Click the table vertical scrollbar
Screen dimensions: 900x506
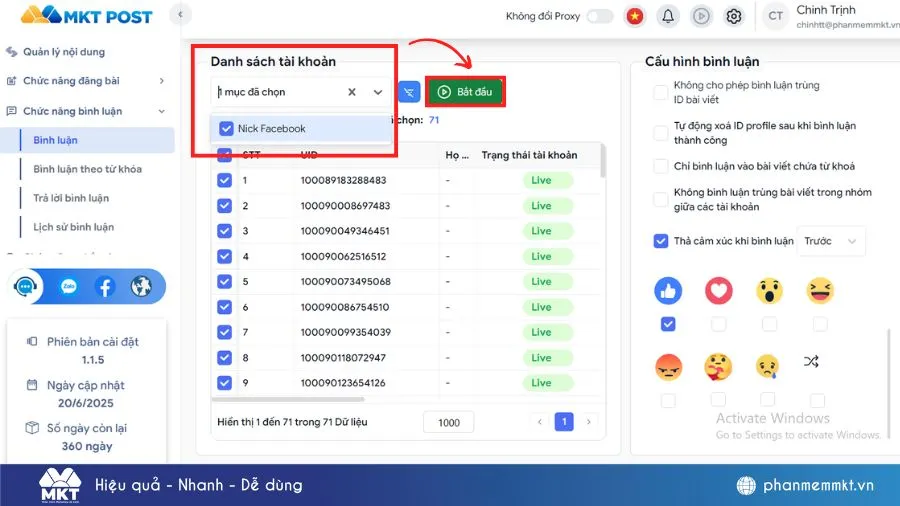pyautogui.click(x=603, y=161)
